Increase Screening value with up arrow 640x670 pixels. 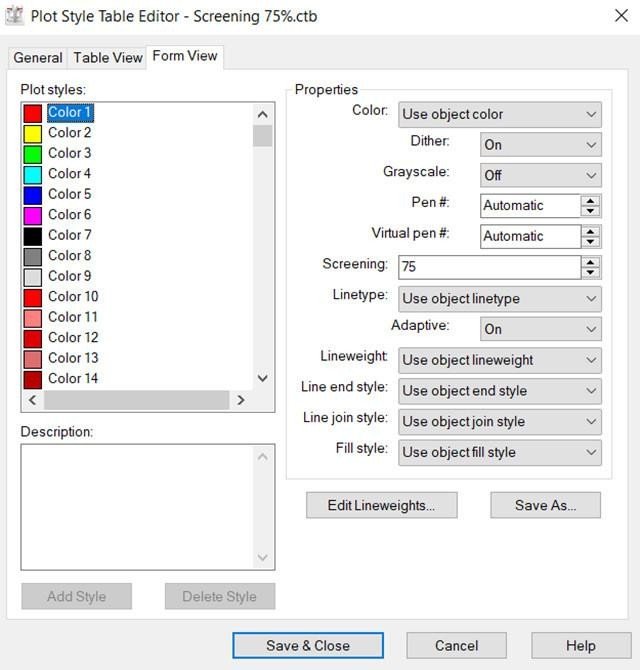[591, 262]
